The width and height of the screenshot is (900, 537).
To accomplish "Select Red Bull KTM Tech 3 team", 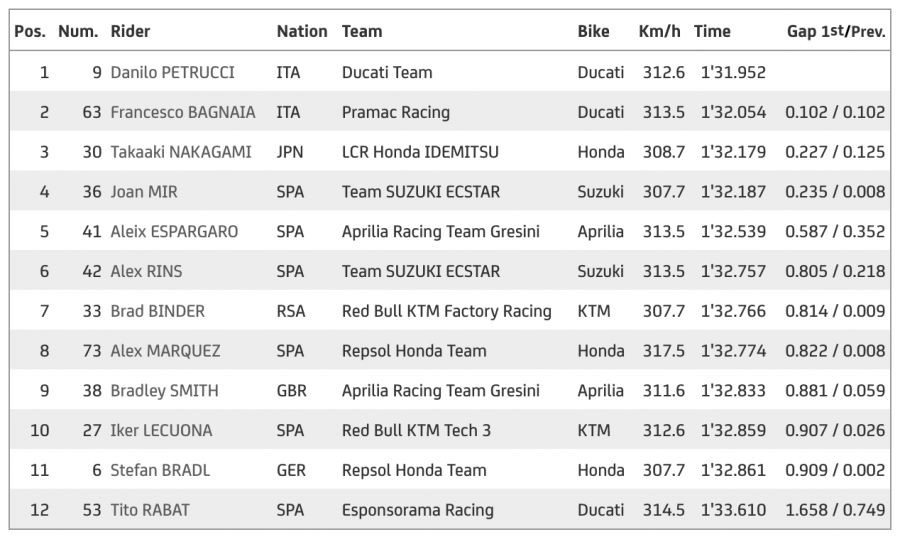I will pos(420,431).
